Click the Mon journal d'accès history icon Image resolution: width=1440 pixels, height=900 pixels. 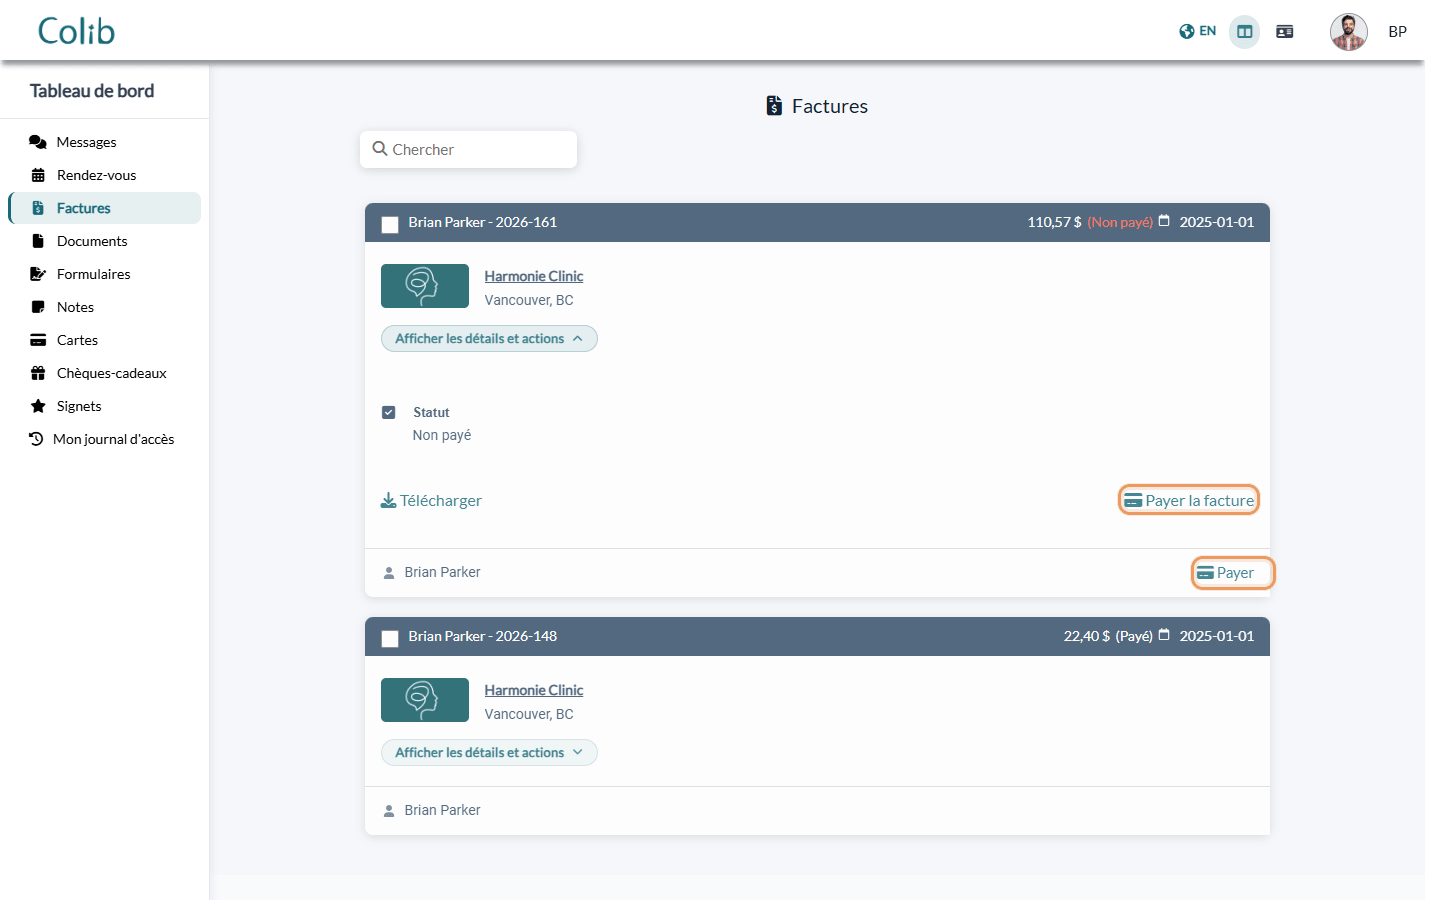tap(36, 439)
